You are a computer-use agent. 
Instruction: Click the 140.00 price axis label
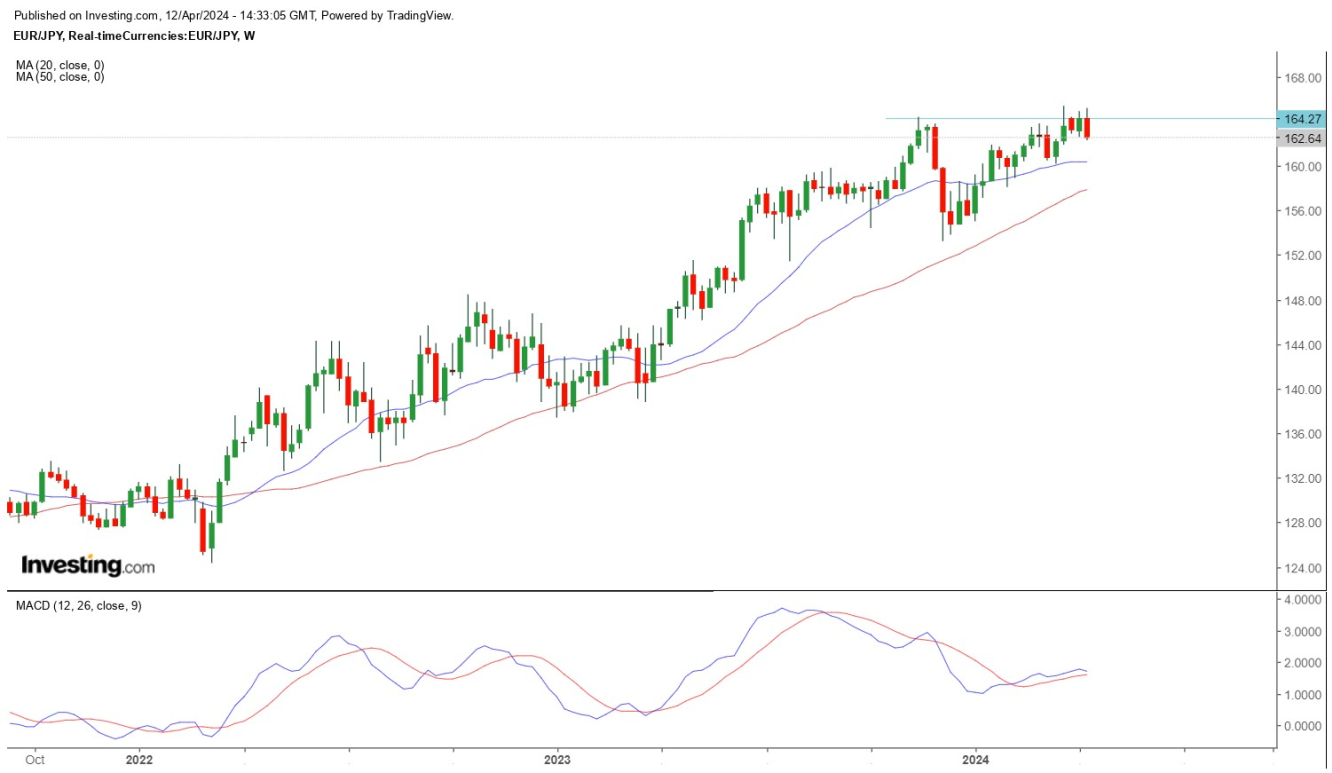pos(1303,390)
